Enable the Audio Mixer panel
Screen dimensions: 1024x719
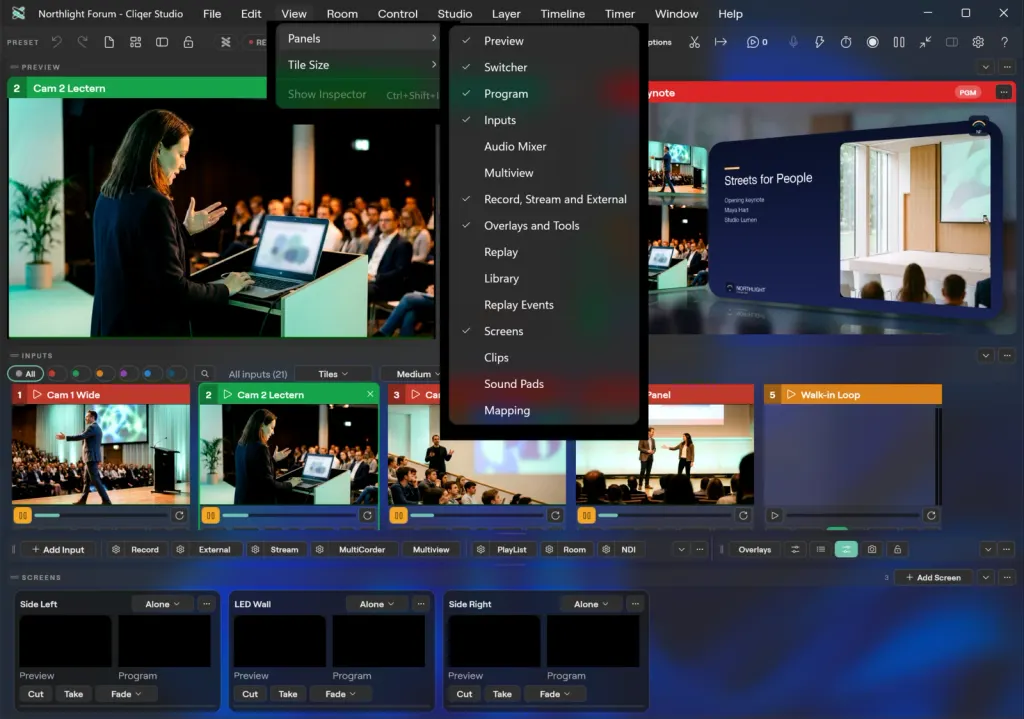click(x=543, y=146)
